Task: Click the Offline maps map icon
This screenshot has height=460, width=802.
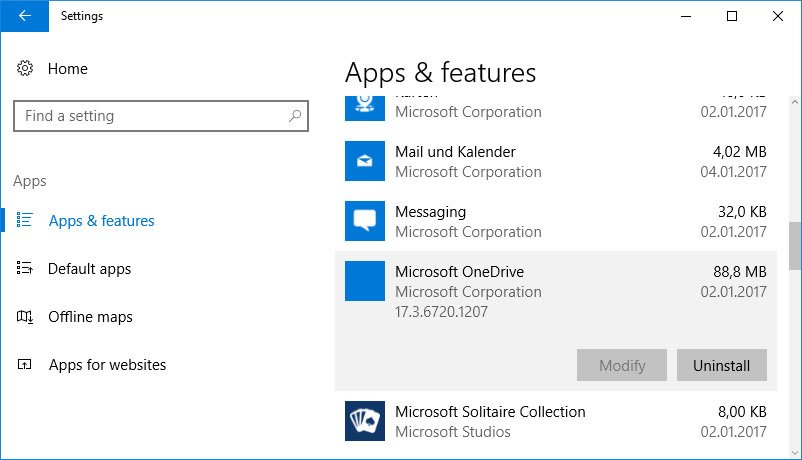Action: [25, 317]
